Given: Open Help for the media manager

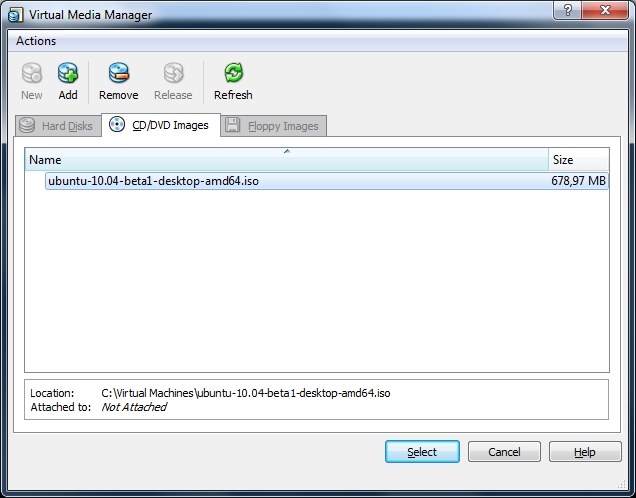Looking at the screenshot, I should point(585,451).
